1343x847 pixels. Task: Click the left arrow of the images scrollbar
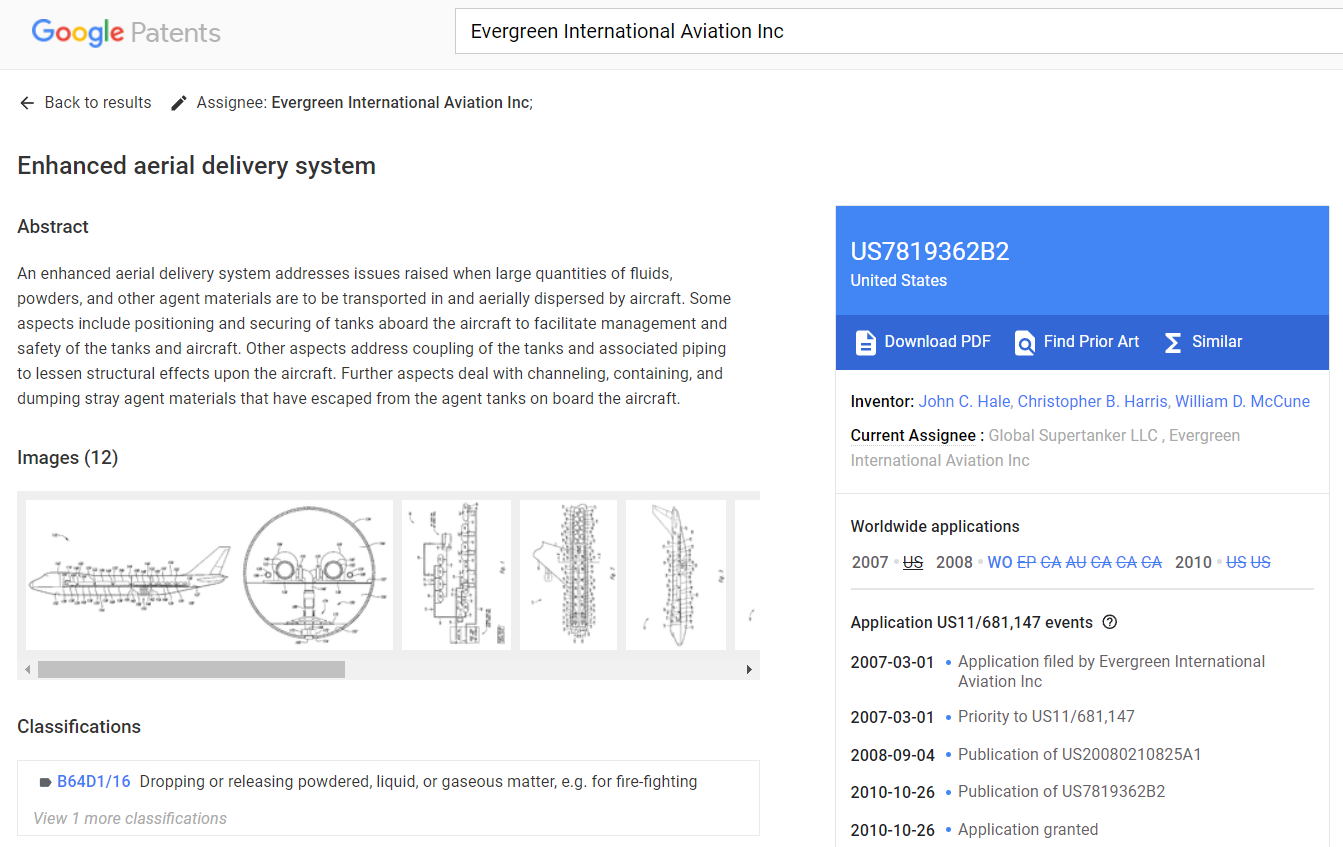pyautogui.click(x=27, y=669)
